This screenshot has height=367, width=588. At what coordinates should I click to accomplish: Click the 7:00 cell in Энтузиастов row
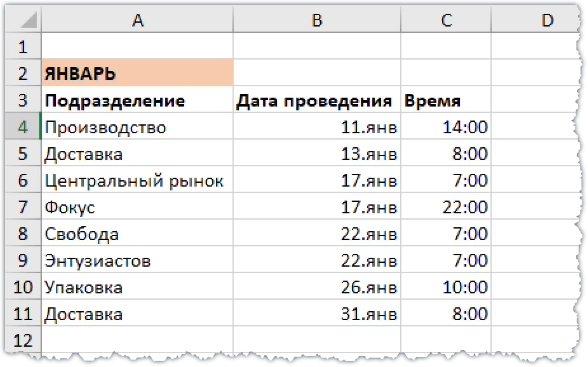(x=446, y=260)
